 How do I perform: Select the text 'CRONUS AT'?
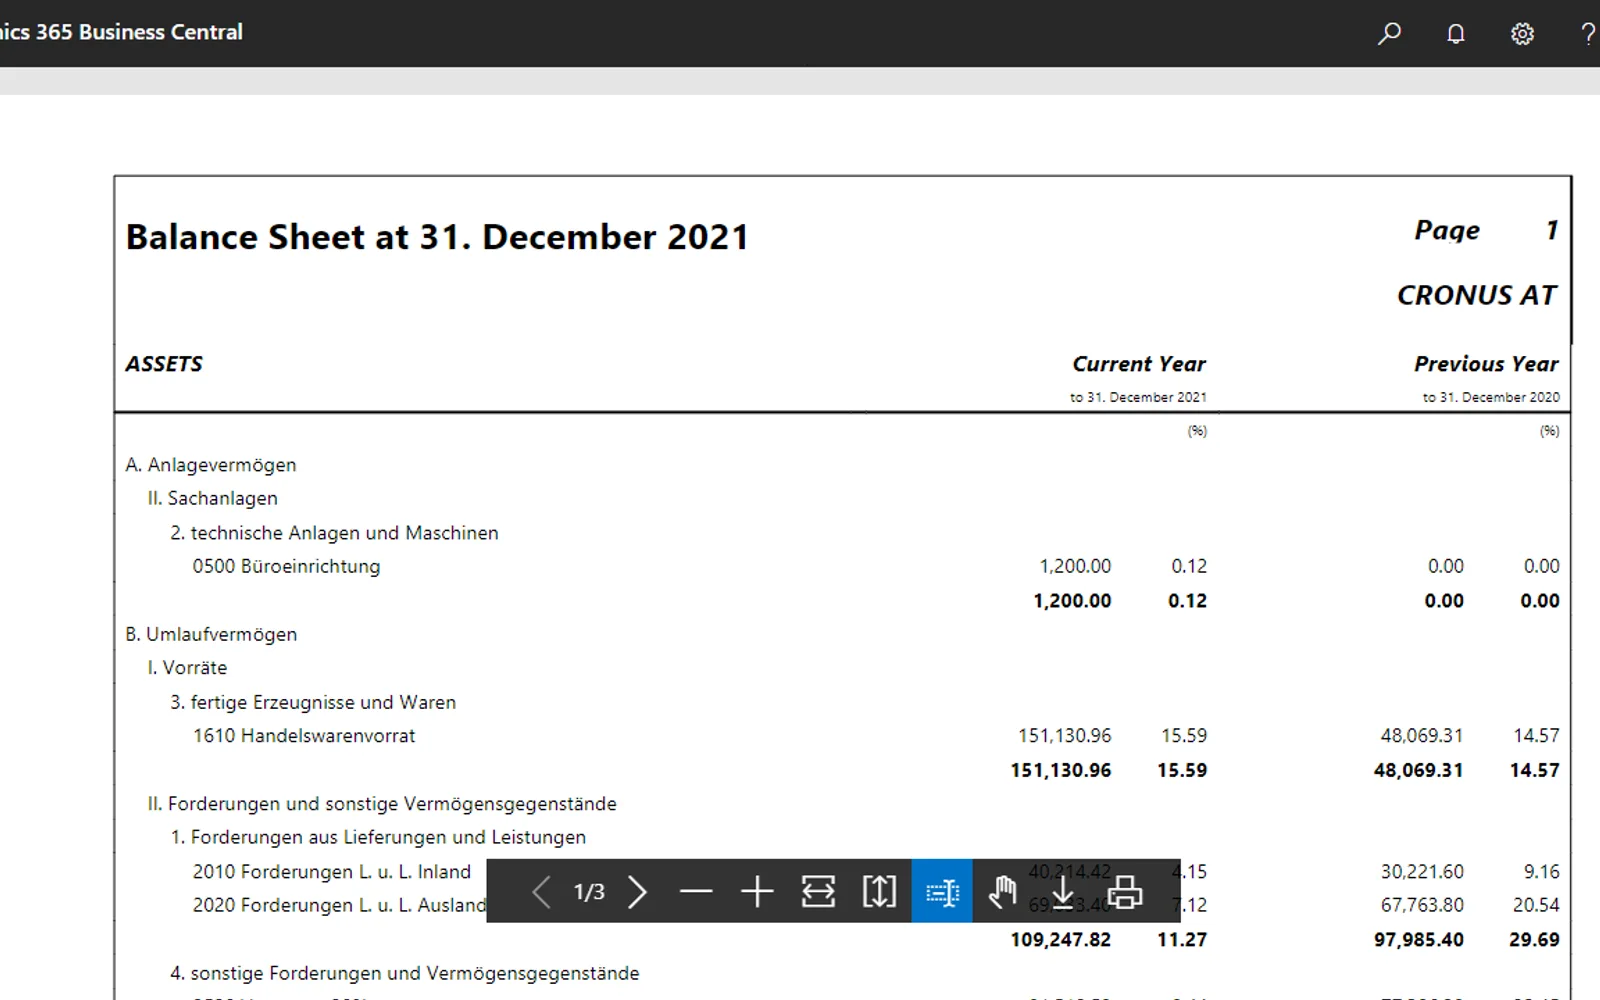click(x=1477, y=295)
